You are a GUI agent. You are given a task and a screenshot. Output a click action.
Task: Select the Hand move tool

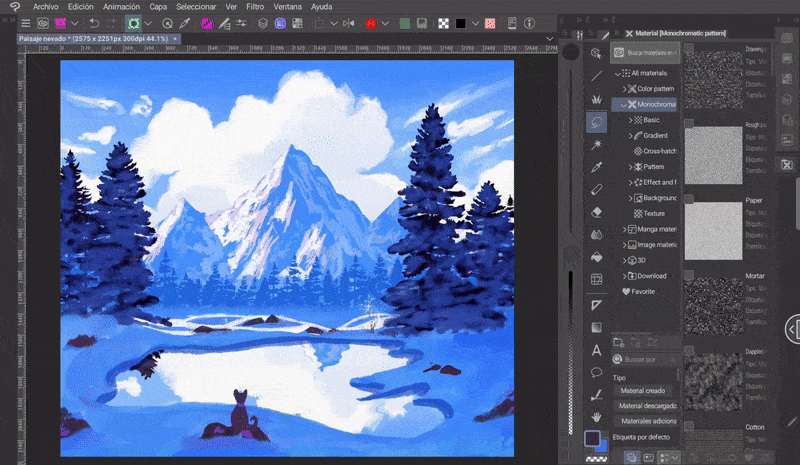596,417
